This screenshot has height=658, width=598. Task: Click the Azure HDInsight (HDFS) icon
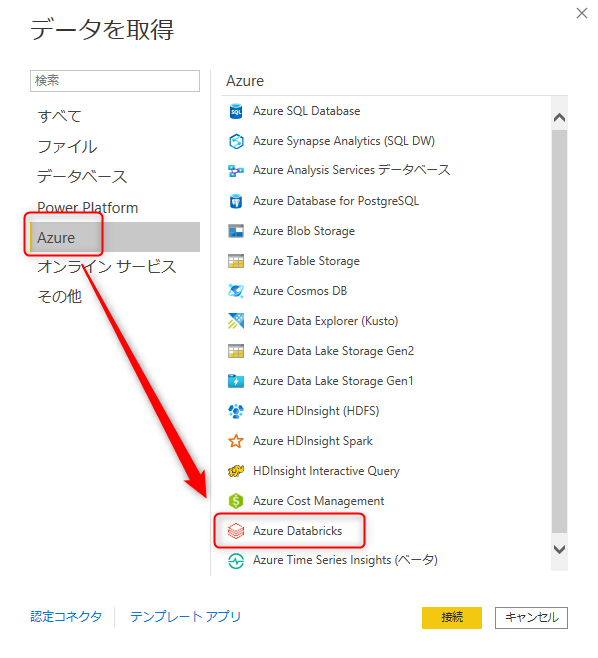pyautogui.click(x=236, y=411)
